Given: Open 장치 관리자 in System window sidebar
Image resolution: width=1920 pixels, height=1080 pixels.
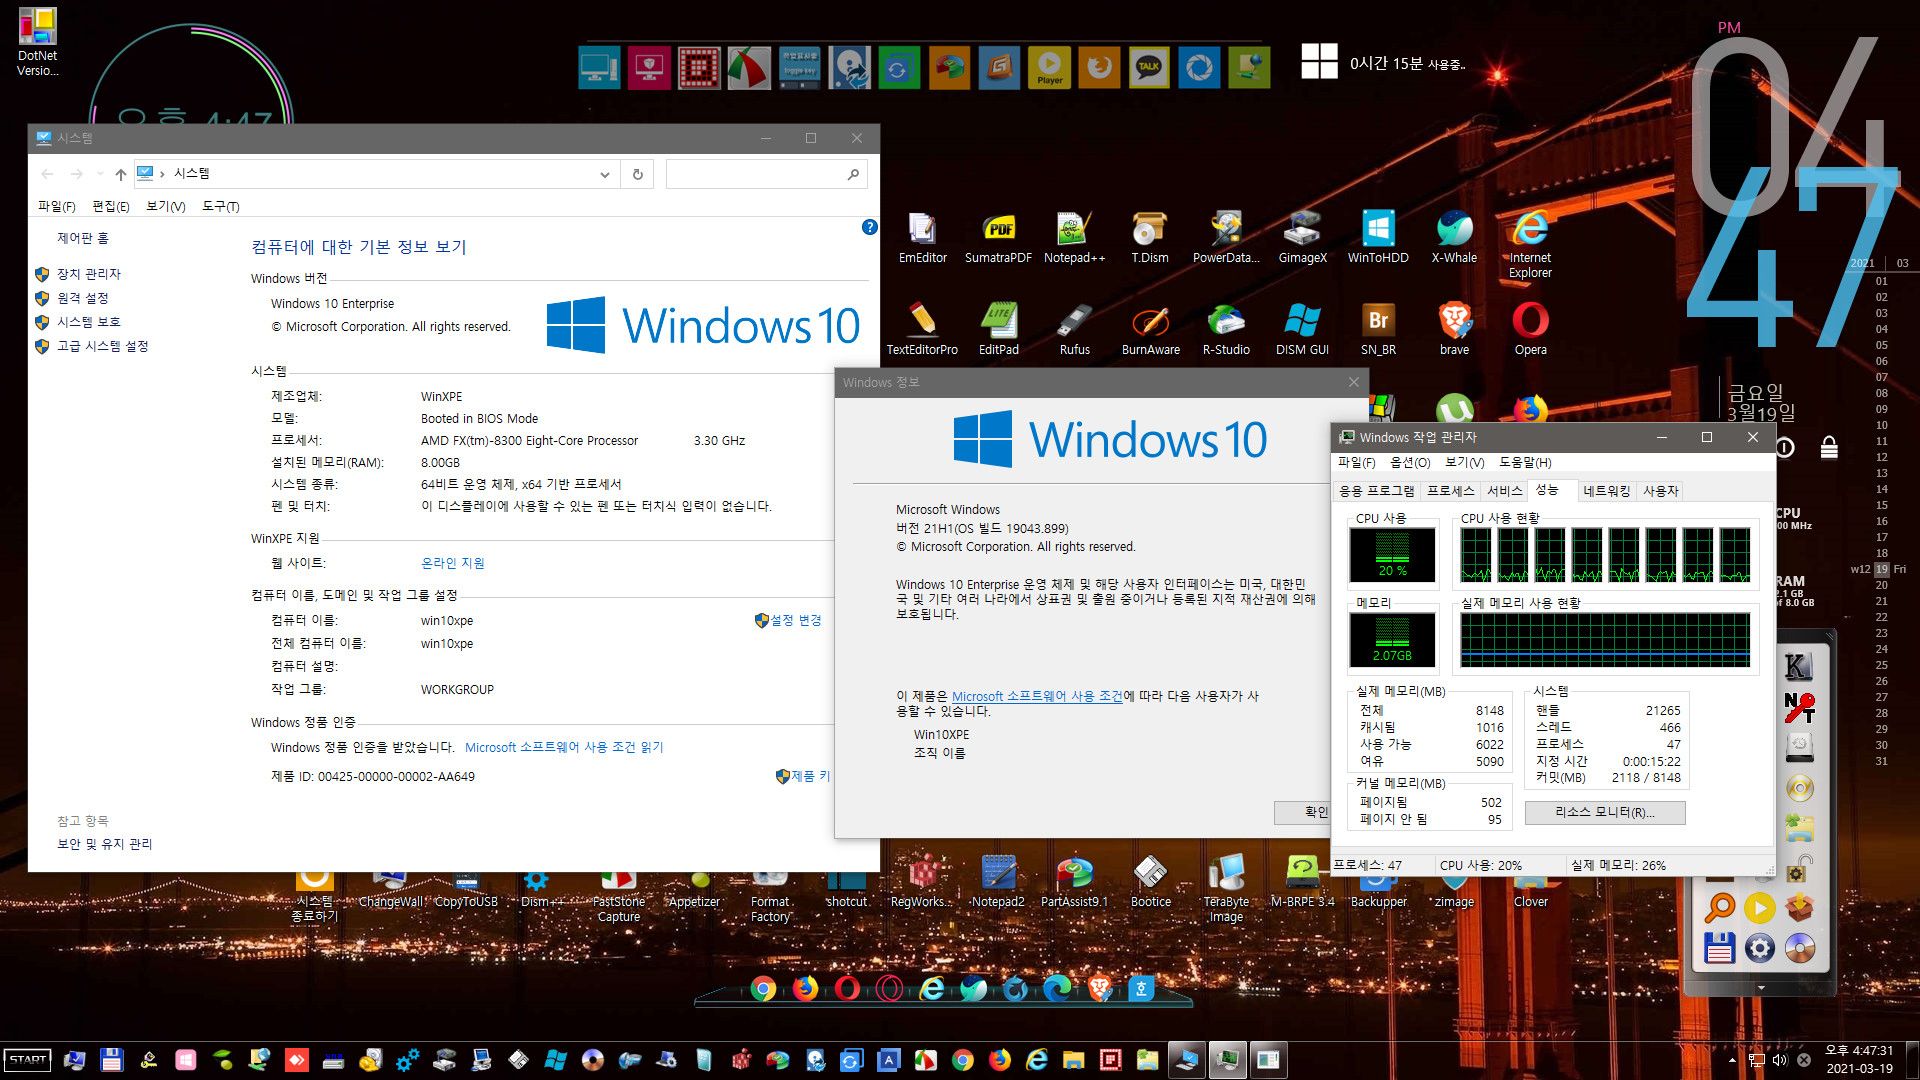Looking at the screenshot, I should pyautogui.click(x=89, y=274).
